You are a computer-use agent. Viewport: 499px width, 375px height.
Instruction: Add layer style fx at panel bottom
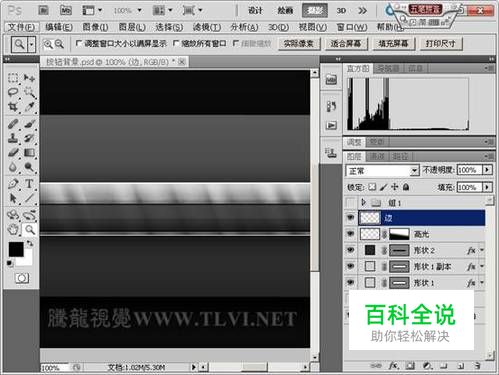click(x=393, y=366)
